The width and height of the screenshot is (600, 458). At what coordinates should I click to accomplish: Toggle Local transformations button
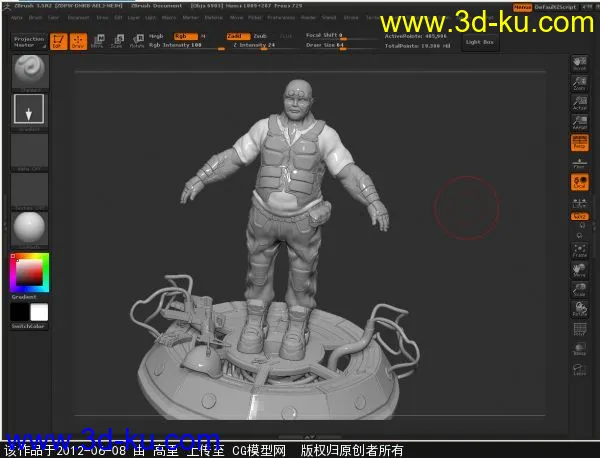(x=580, y=182)
